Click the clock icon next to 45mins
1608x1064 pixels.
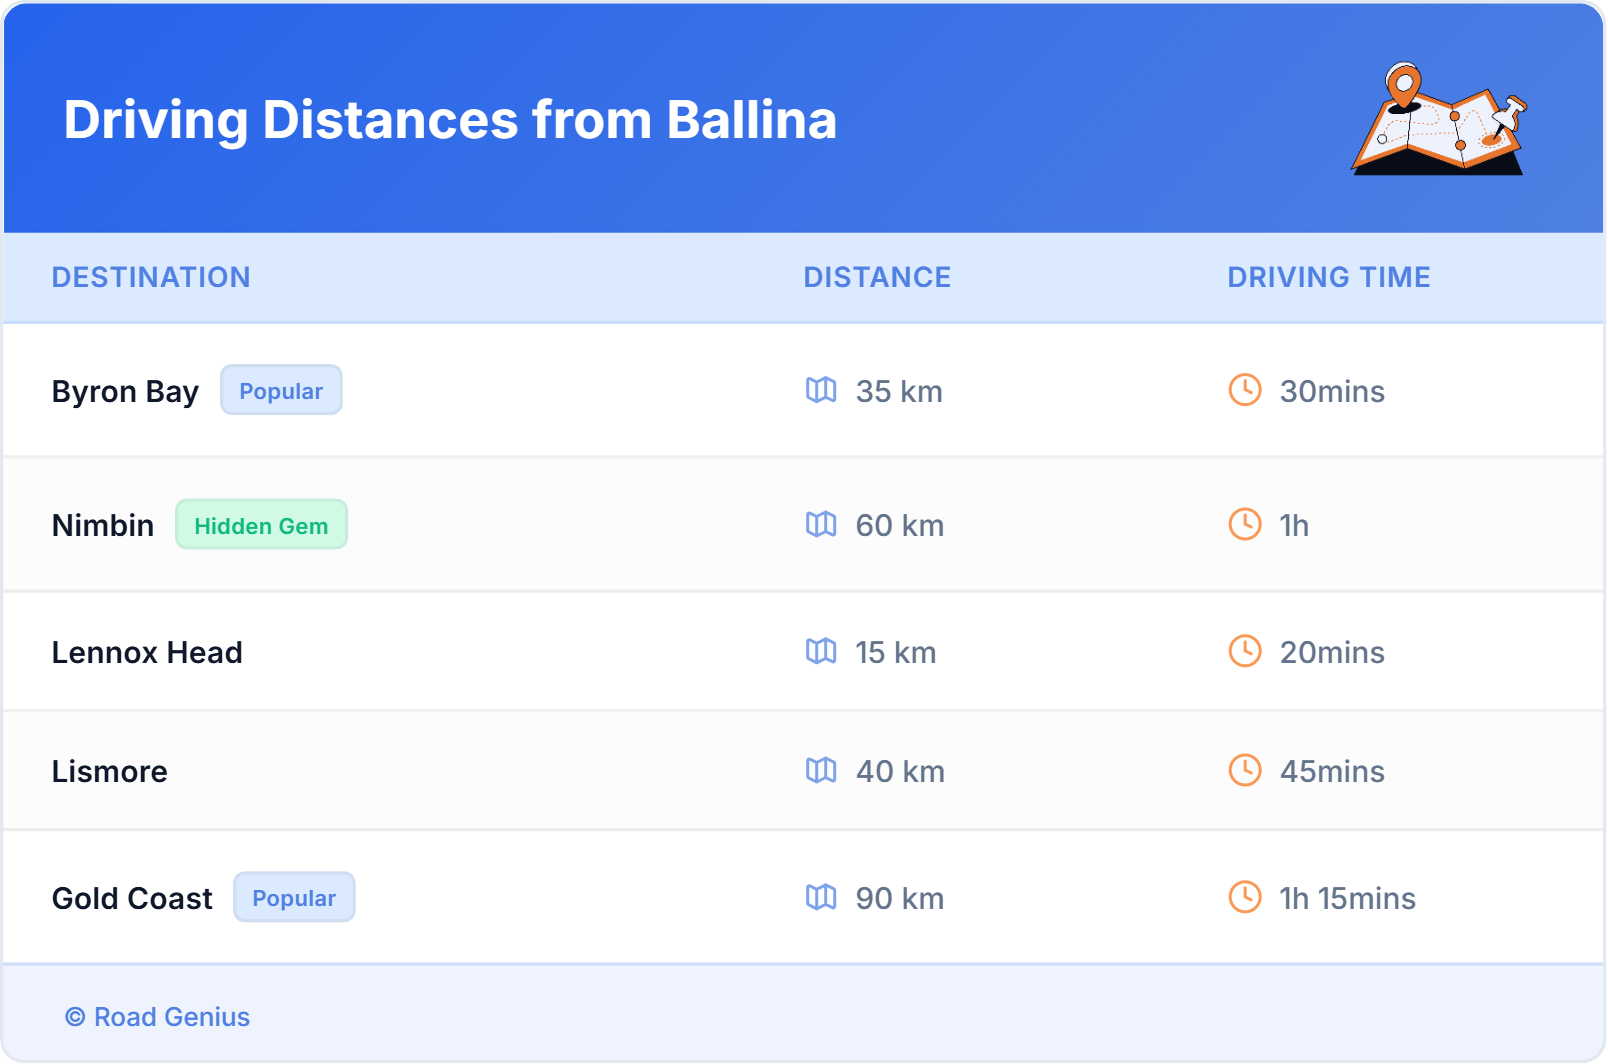(1244, 771)
